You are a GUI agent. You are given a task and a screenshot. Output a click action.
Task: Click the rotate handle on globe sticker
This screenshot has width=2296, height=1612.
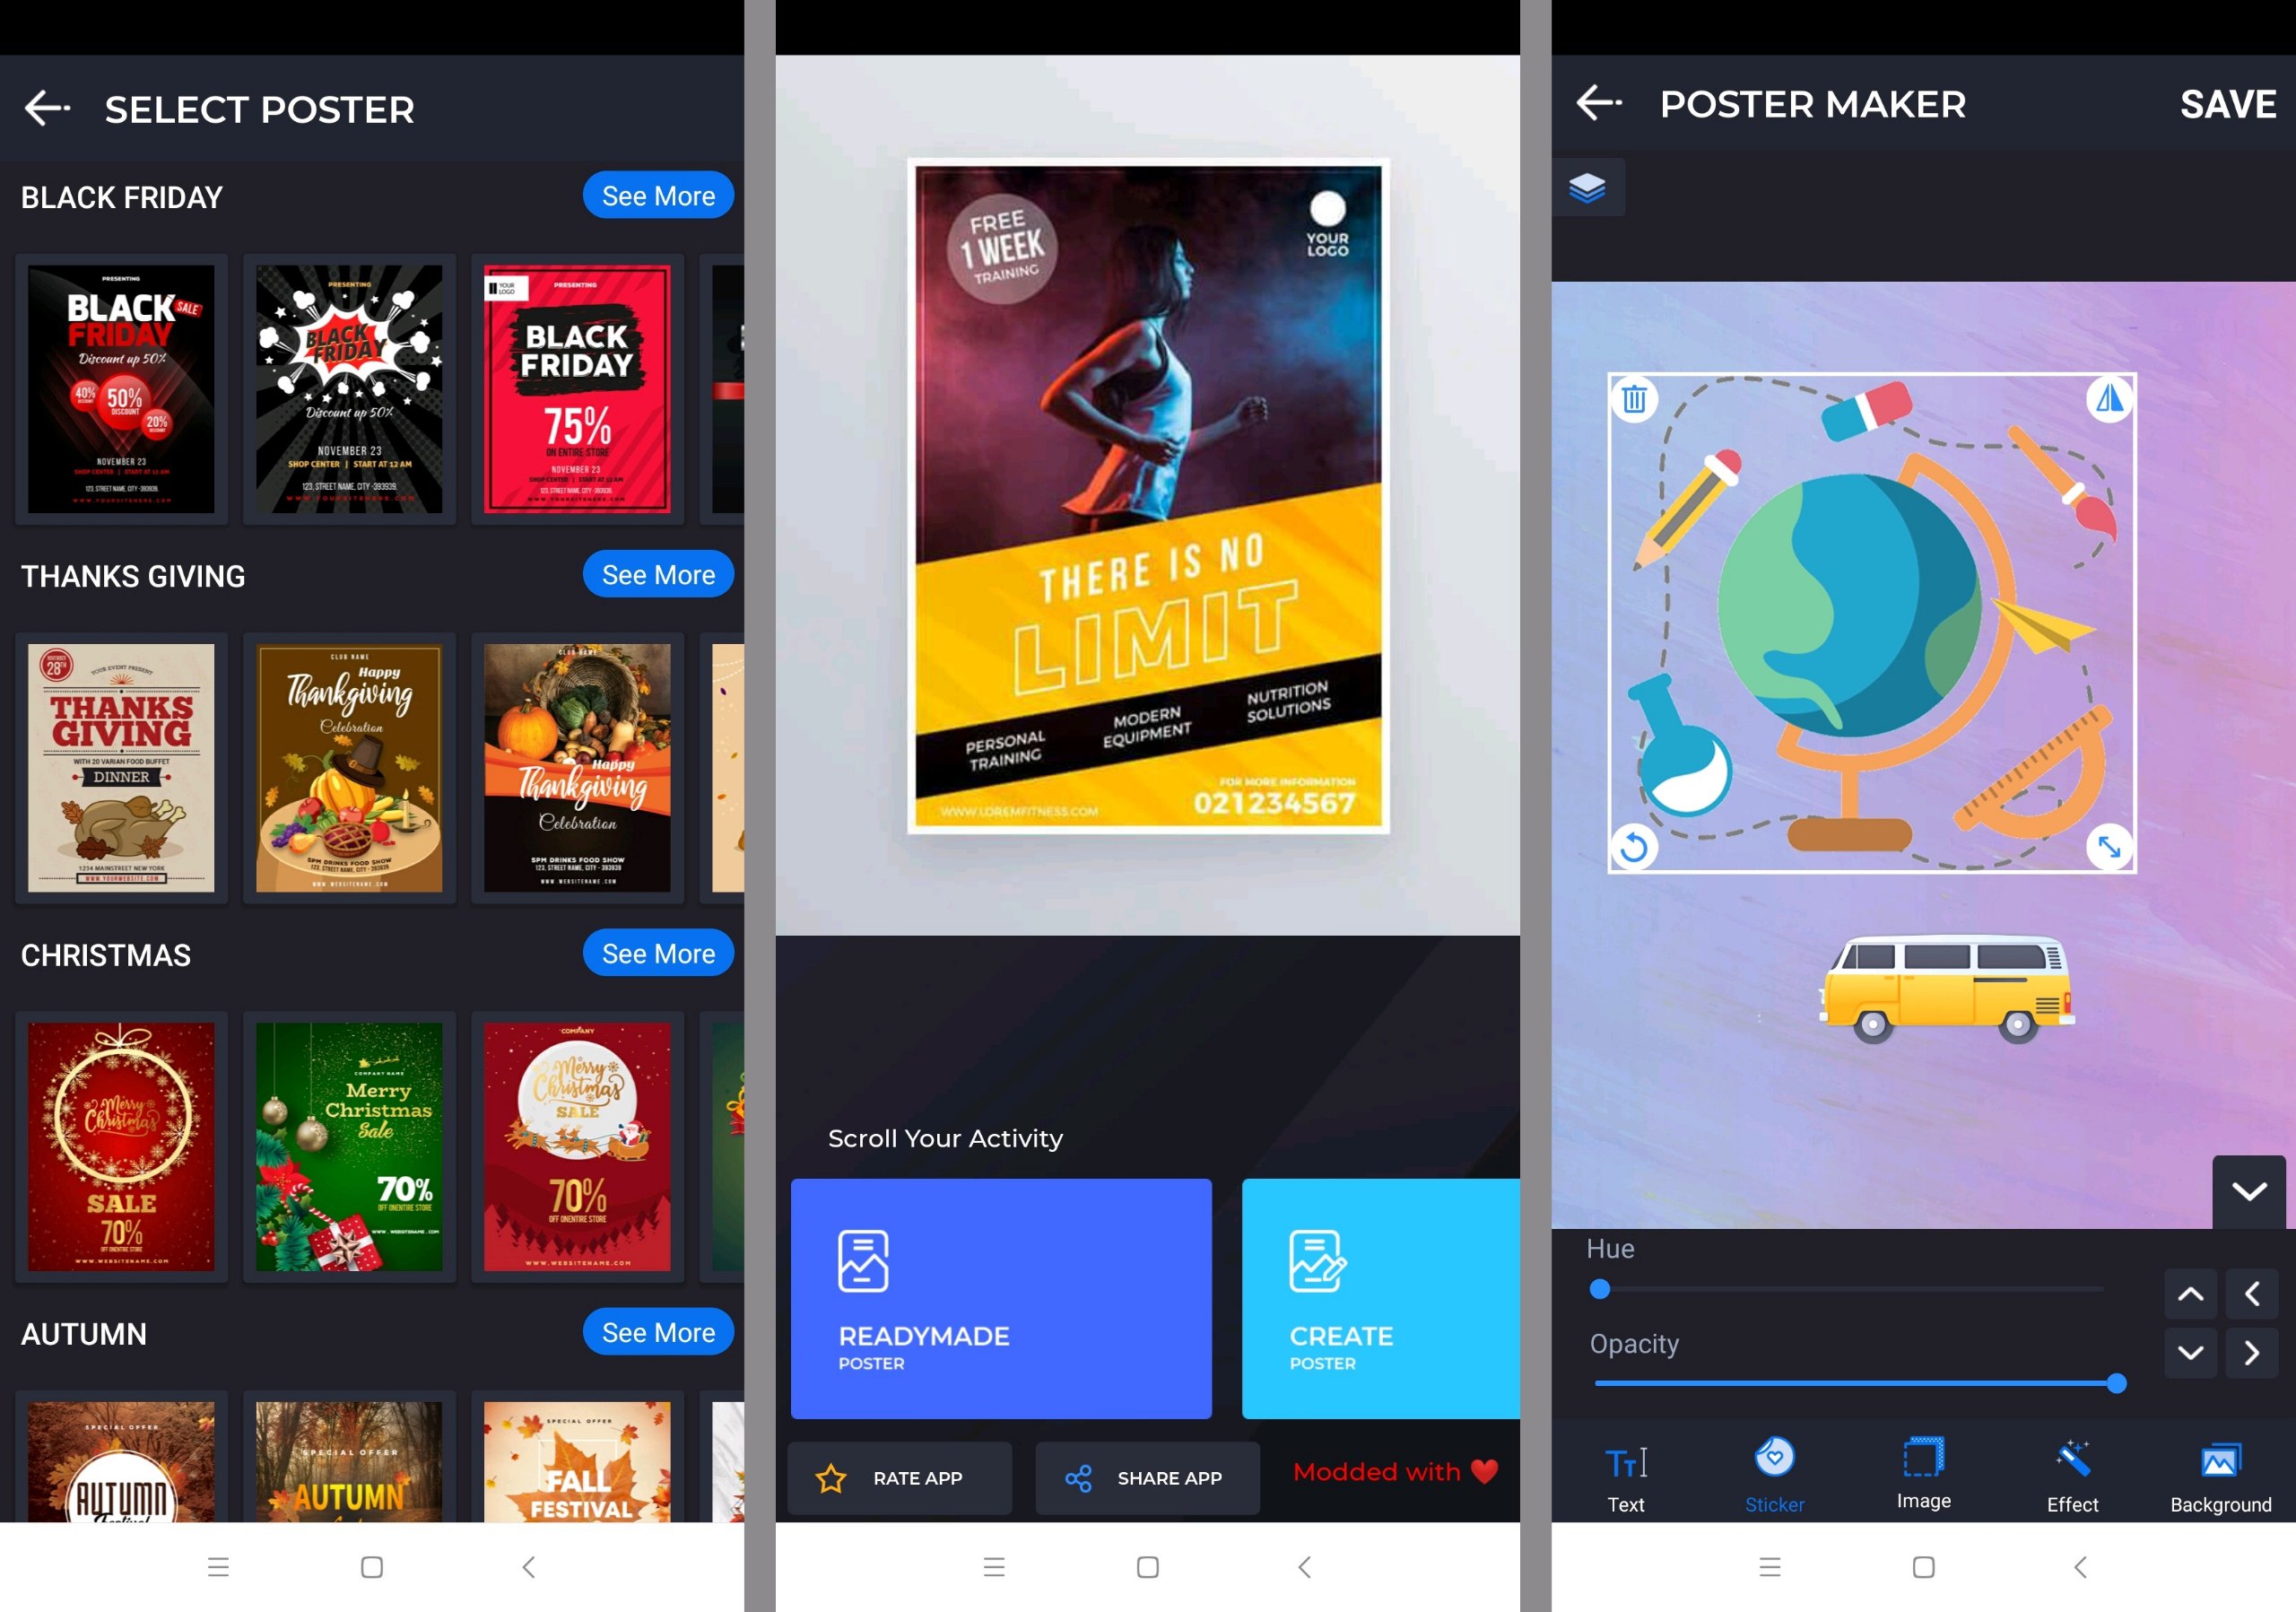[1634, 847]
